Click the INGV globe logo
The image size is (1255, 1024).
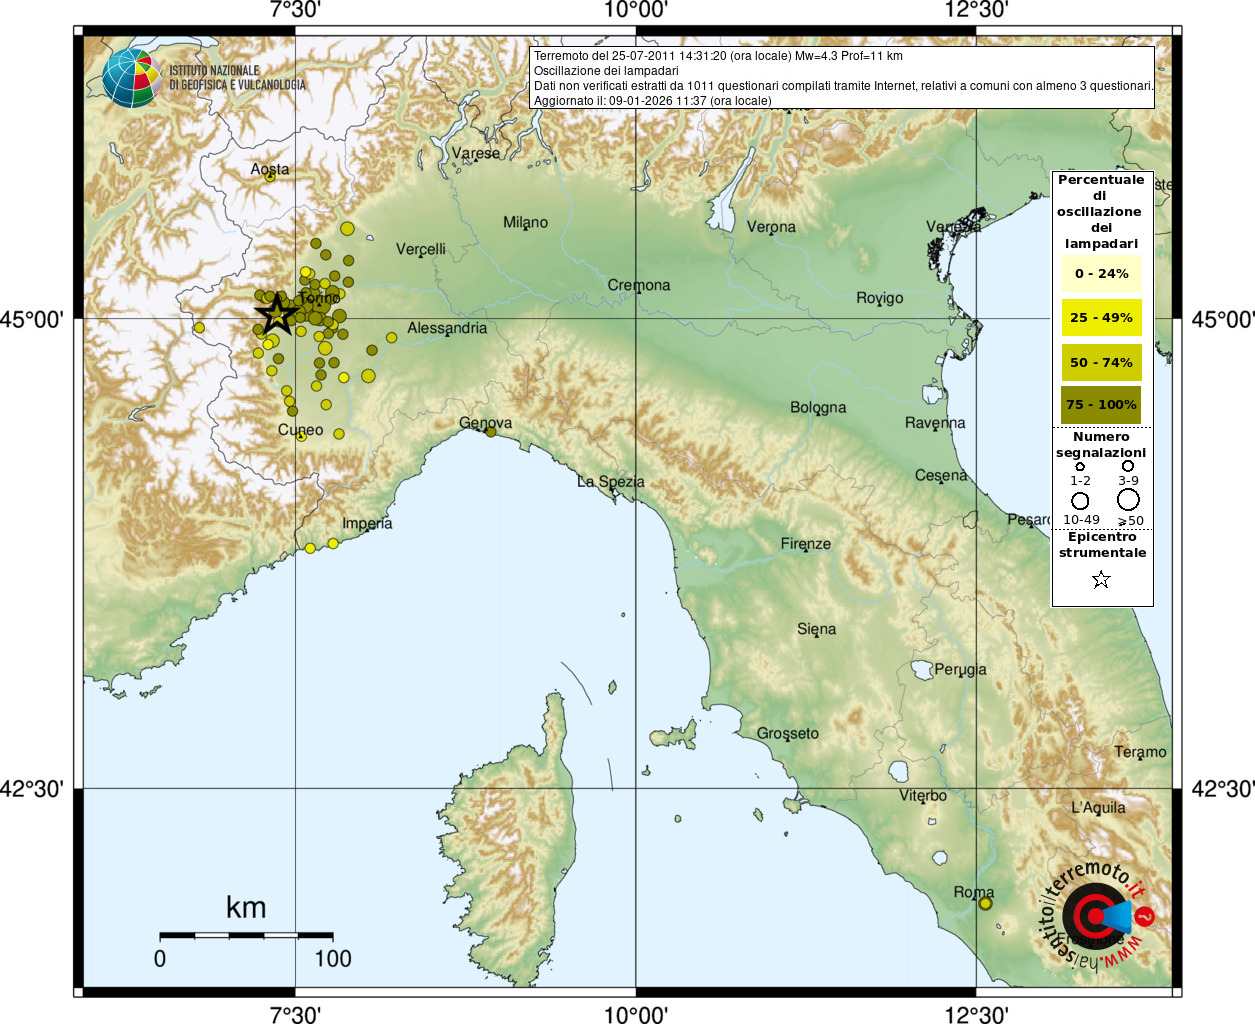click(131, 78)
